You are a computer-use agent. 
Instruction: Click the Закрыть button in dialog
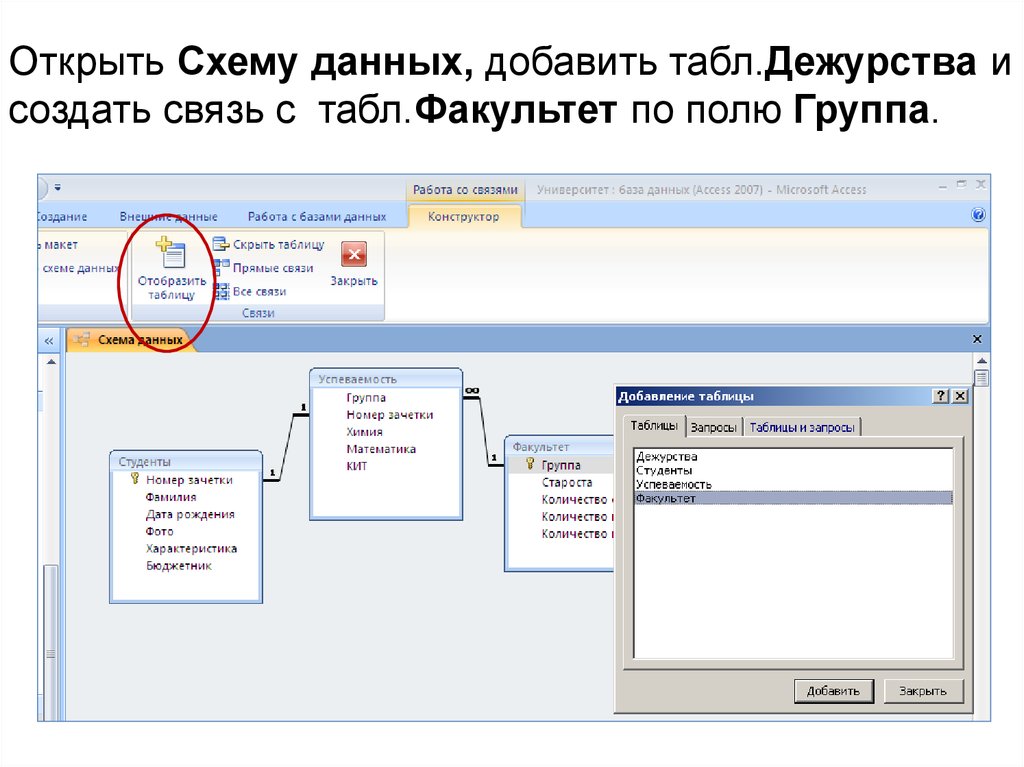click(923, 691)
